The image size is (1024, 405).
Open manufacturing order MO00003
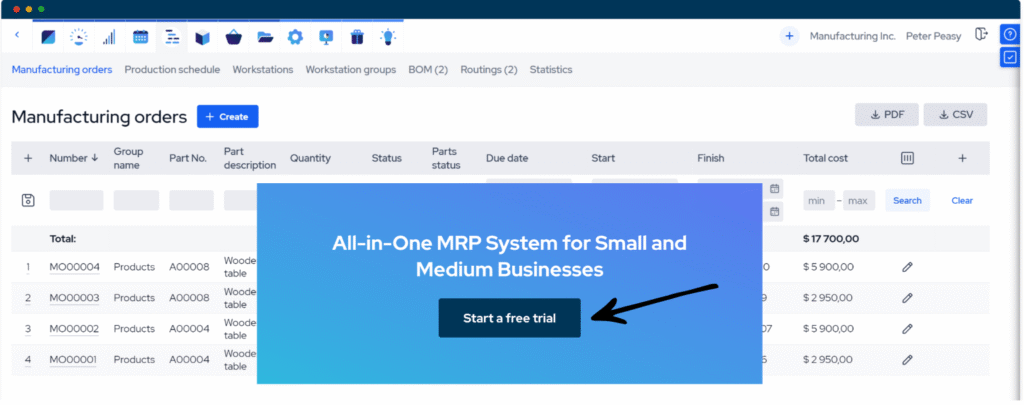tap(74, 298)
